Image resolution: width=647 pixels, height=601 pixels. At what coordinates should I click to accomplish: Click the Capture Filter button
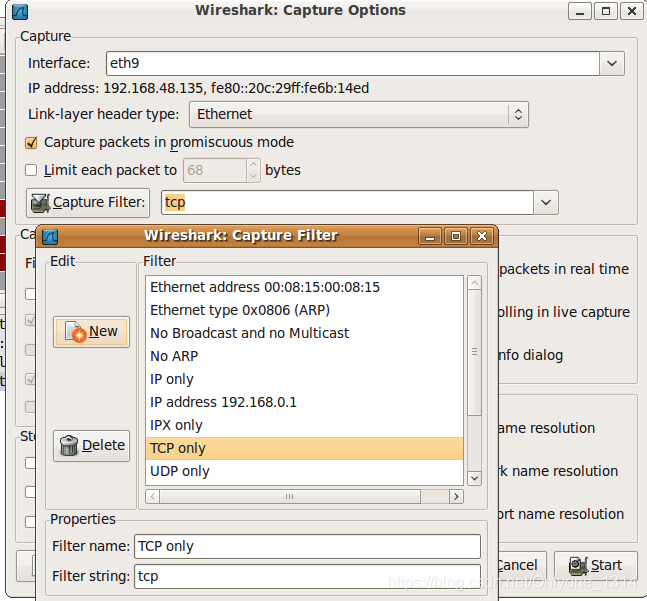coord(88,203)
